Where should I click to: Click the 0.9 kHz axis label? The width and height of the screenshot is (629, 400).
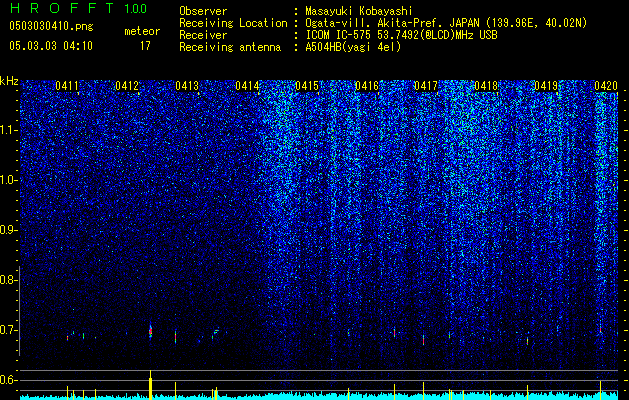[x=7, y=230]
